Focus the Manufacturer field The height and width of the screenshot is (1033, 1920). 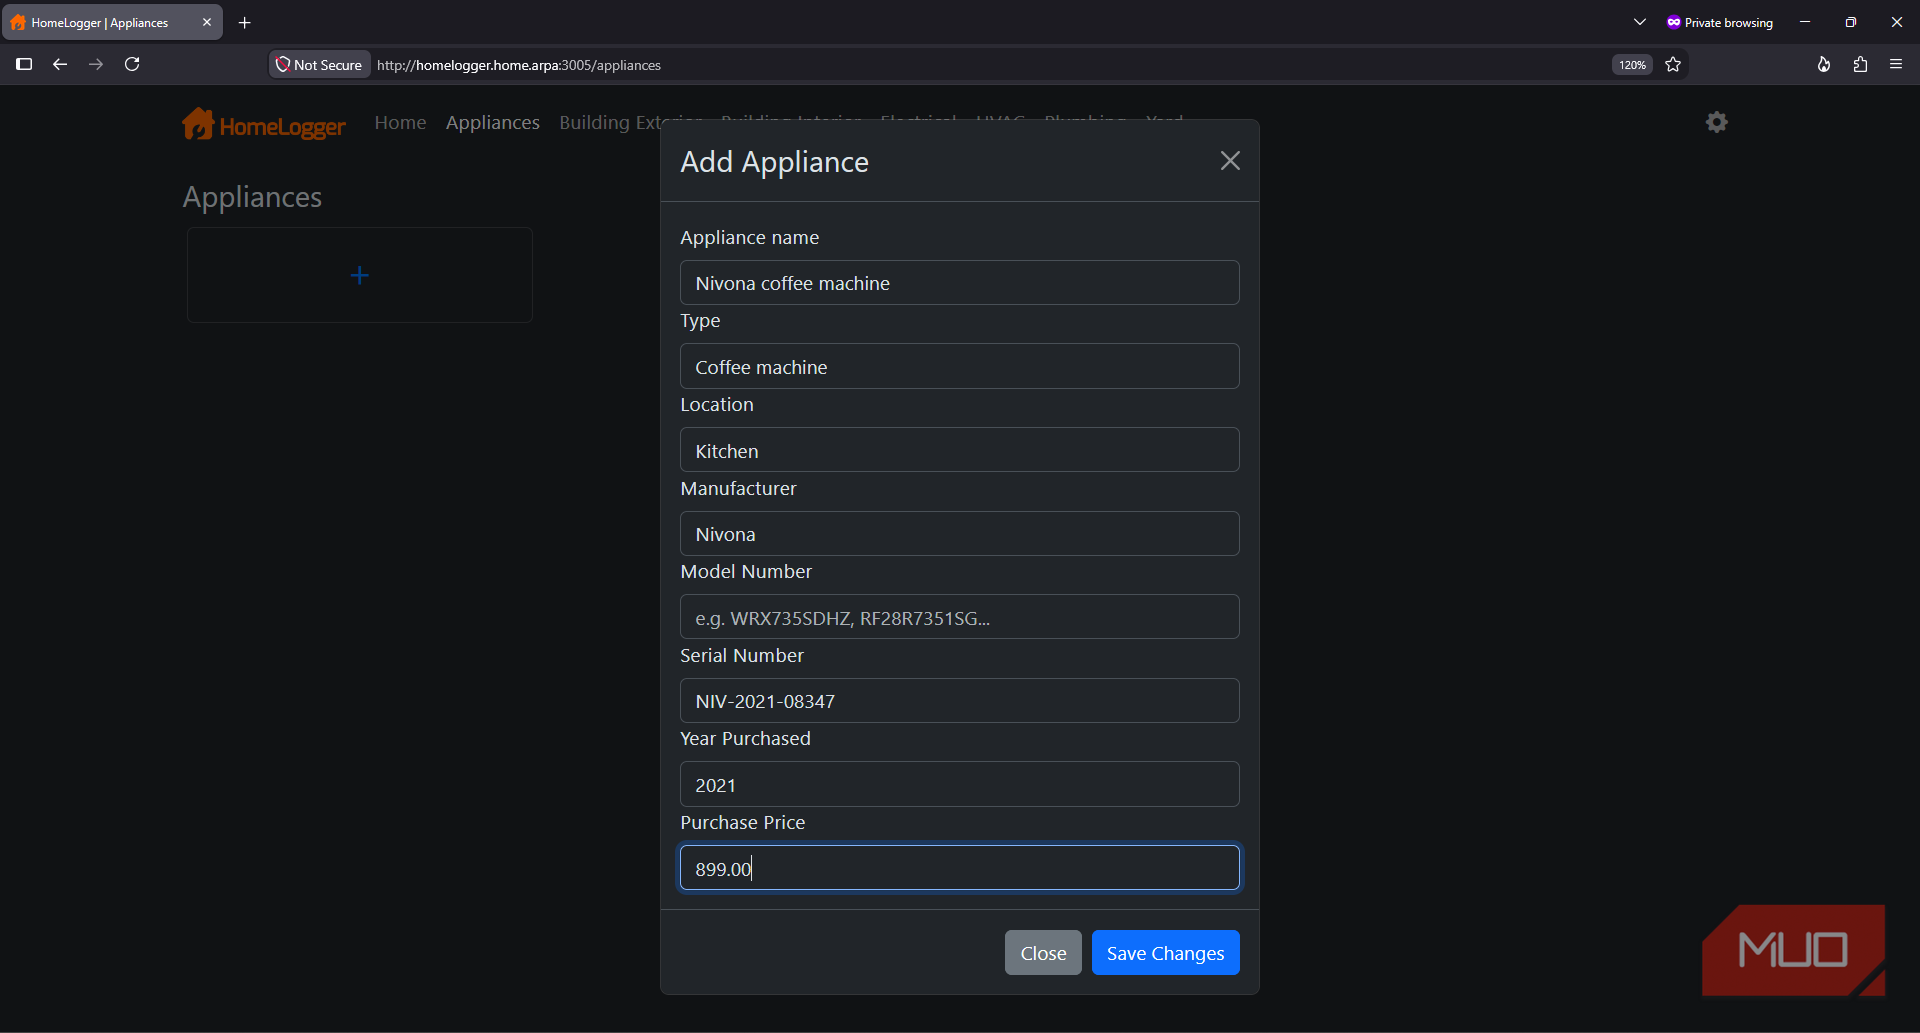click(x=960, y=534)
